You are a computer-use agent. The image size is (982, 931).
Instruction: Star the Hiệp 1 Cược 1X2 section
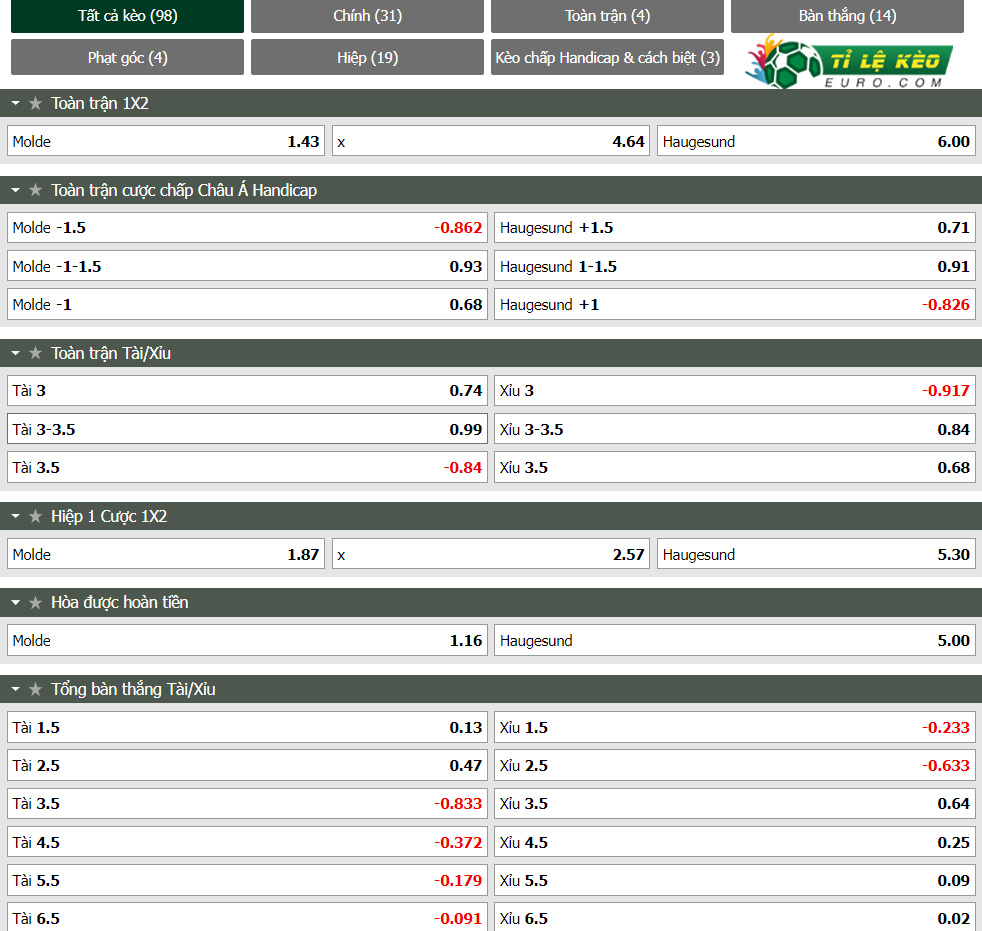point(36,516)
